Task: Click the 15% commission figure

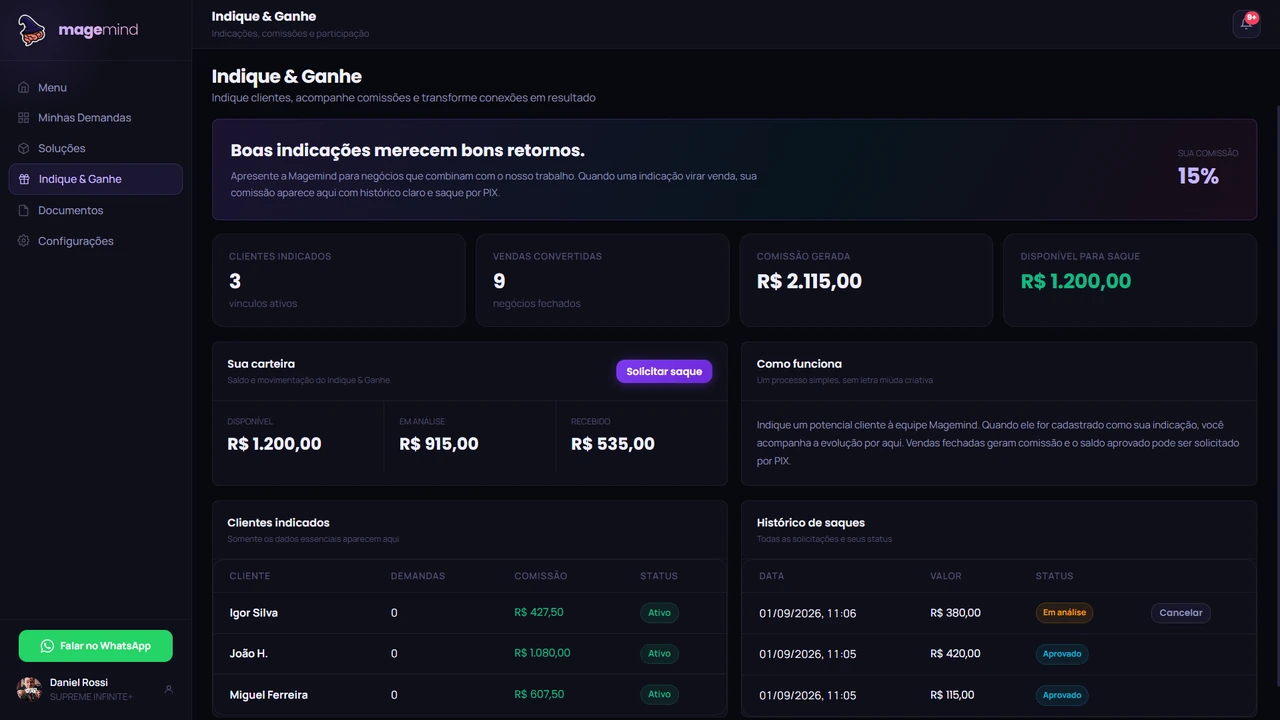Action: (x=1198, y=176)
